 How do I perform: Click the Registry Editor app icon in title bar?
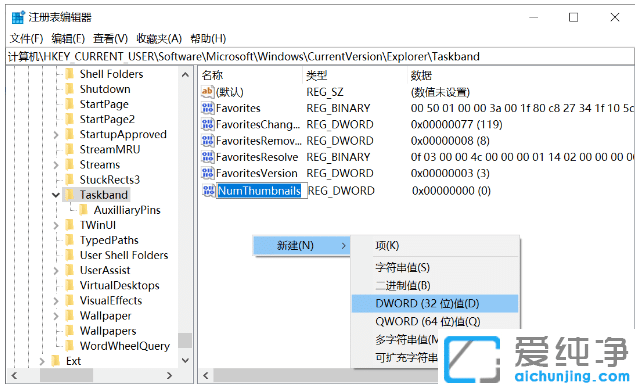pos(18,17)
